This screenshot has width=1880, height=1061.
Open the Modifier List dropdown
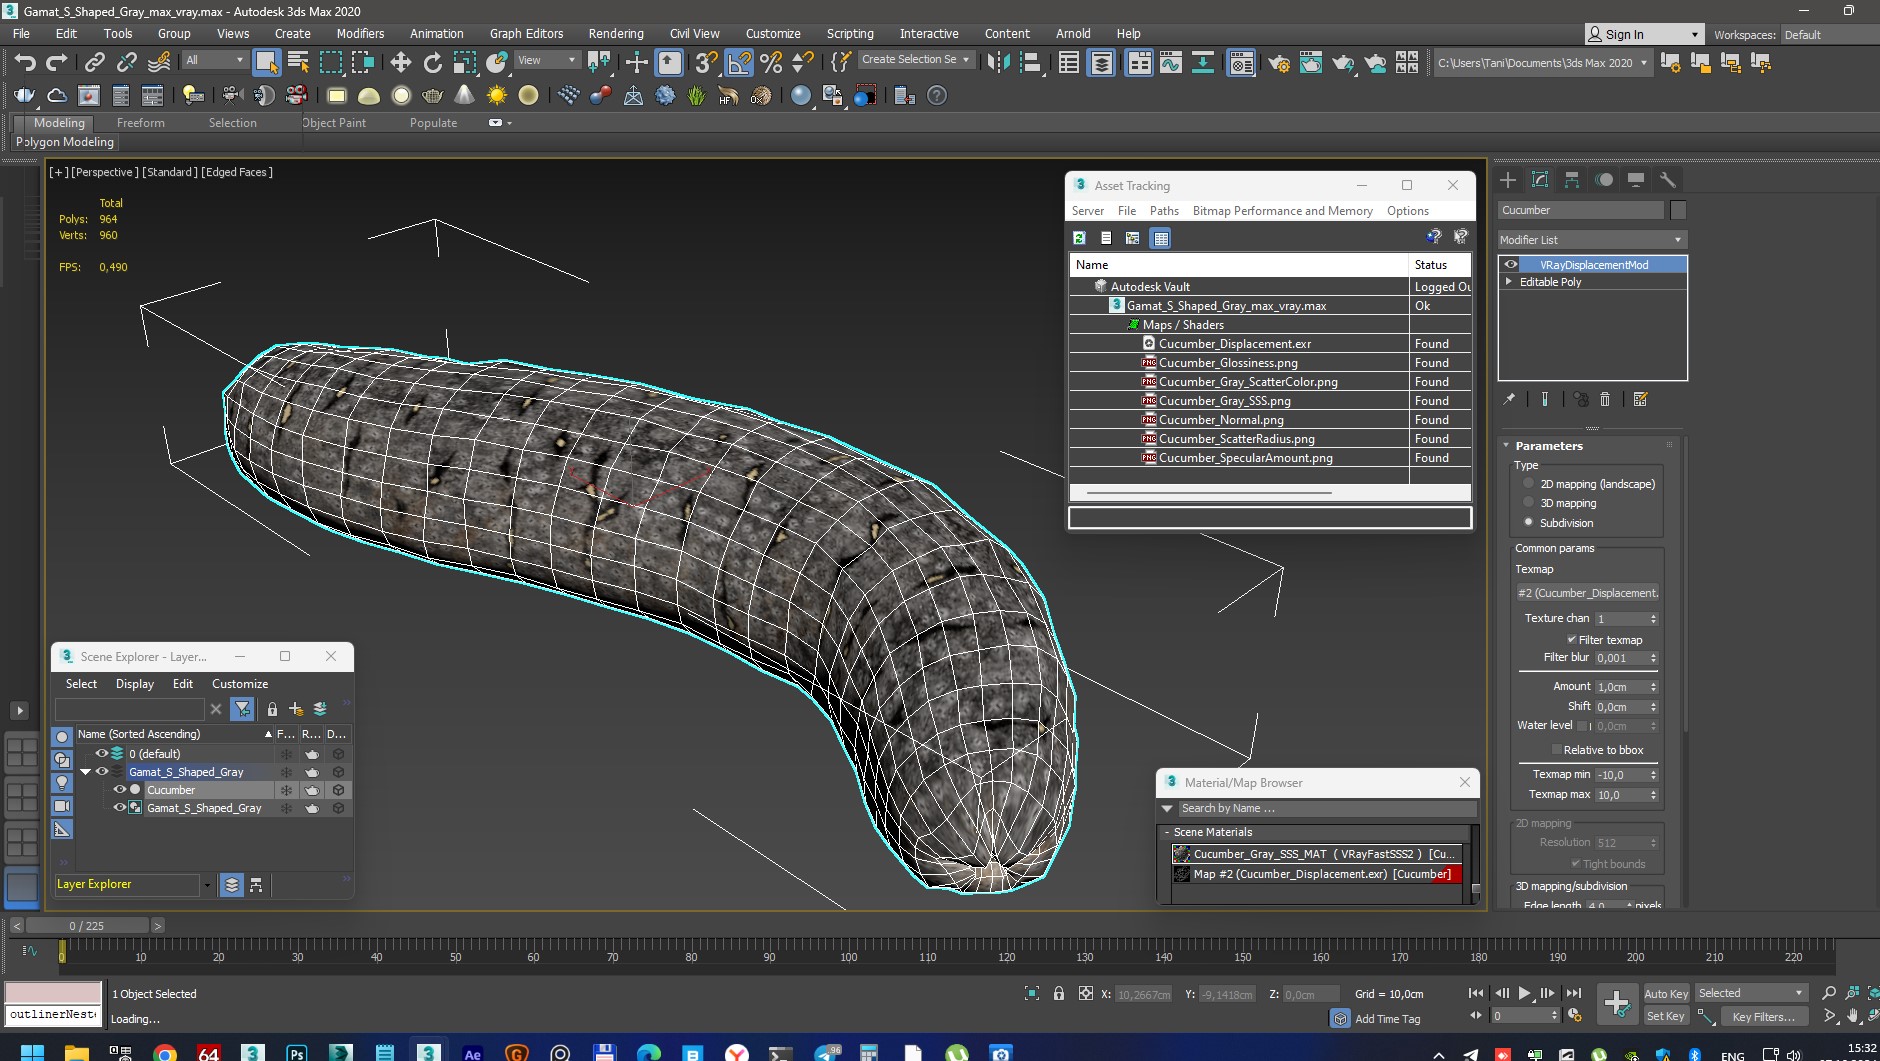click(x=1592, y=240)
